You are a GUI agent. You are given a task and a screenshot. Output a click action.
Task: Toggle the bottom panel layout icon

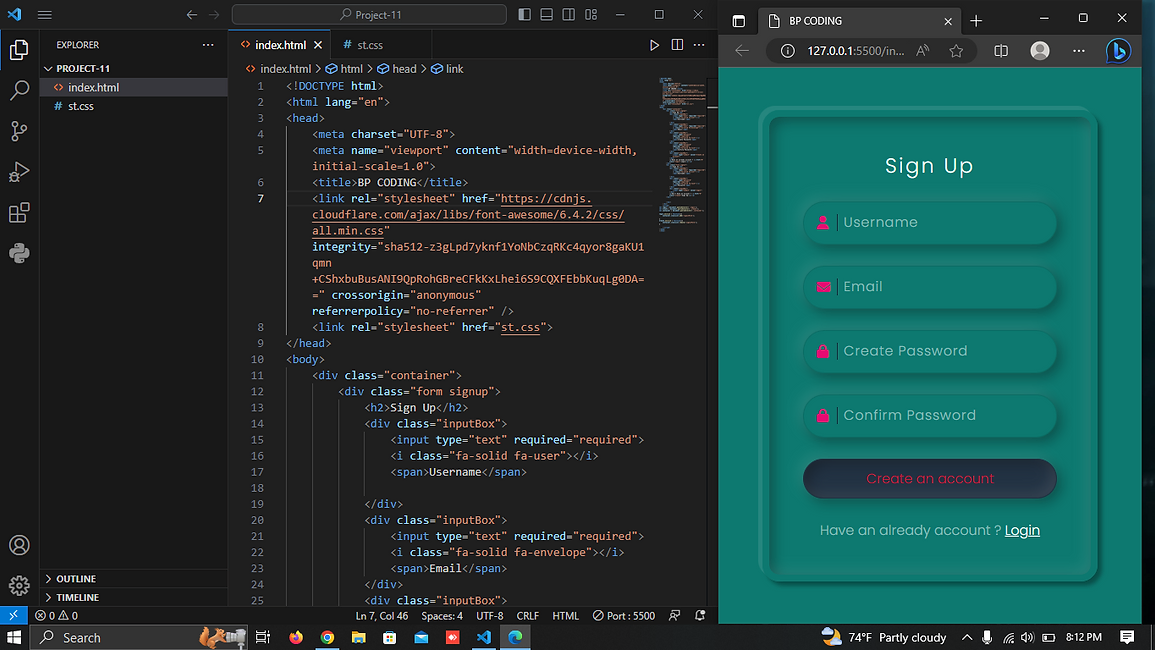tap(547, 15)
